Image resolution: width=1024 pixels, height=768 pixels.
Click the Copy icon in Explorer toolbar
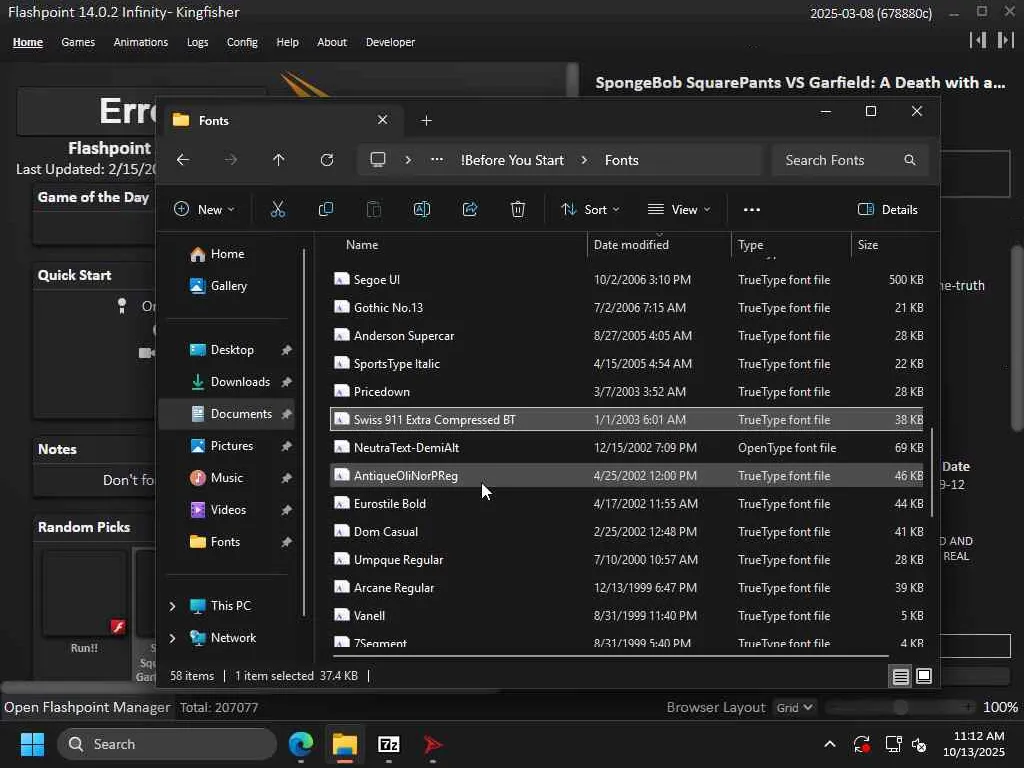point(325,210)
